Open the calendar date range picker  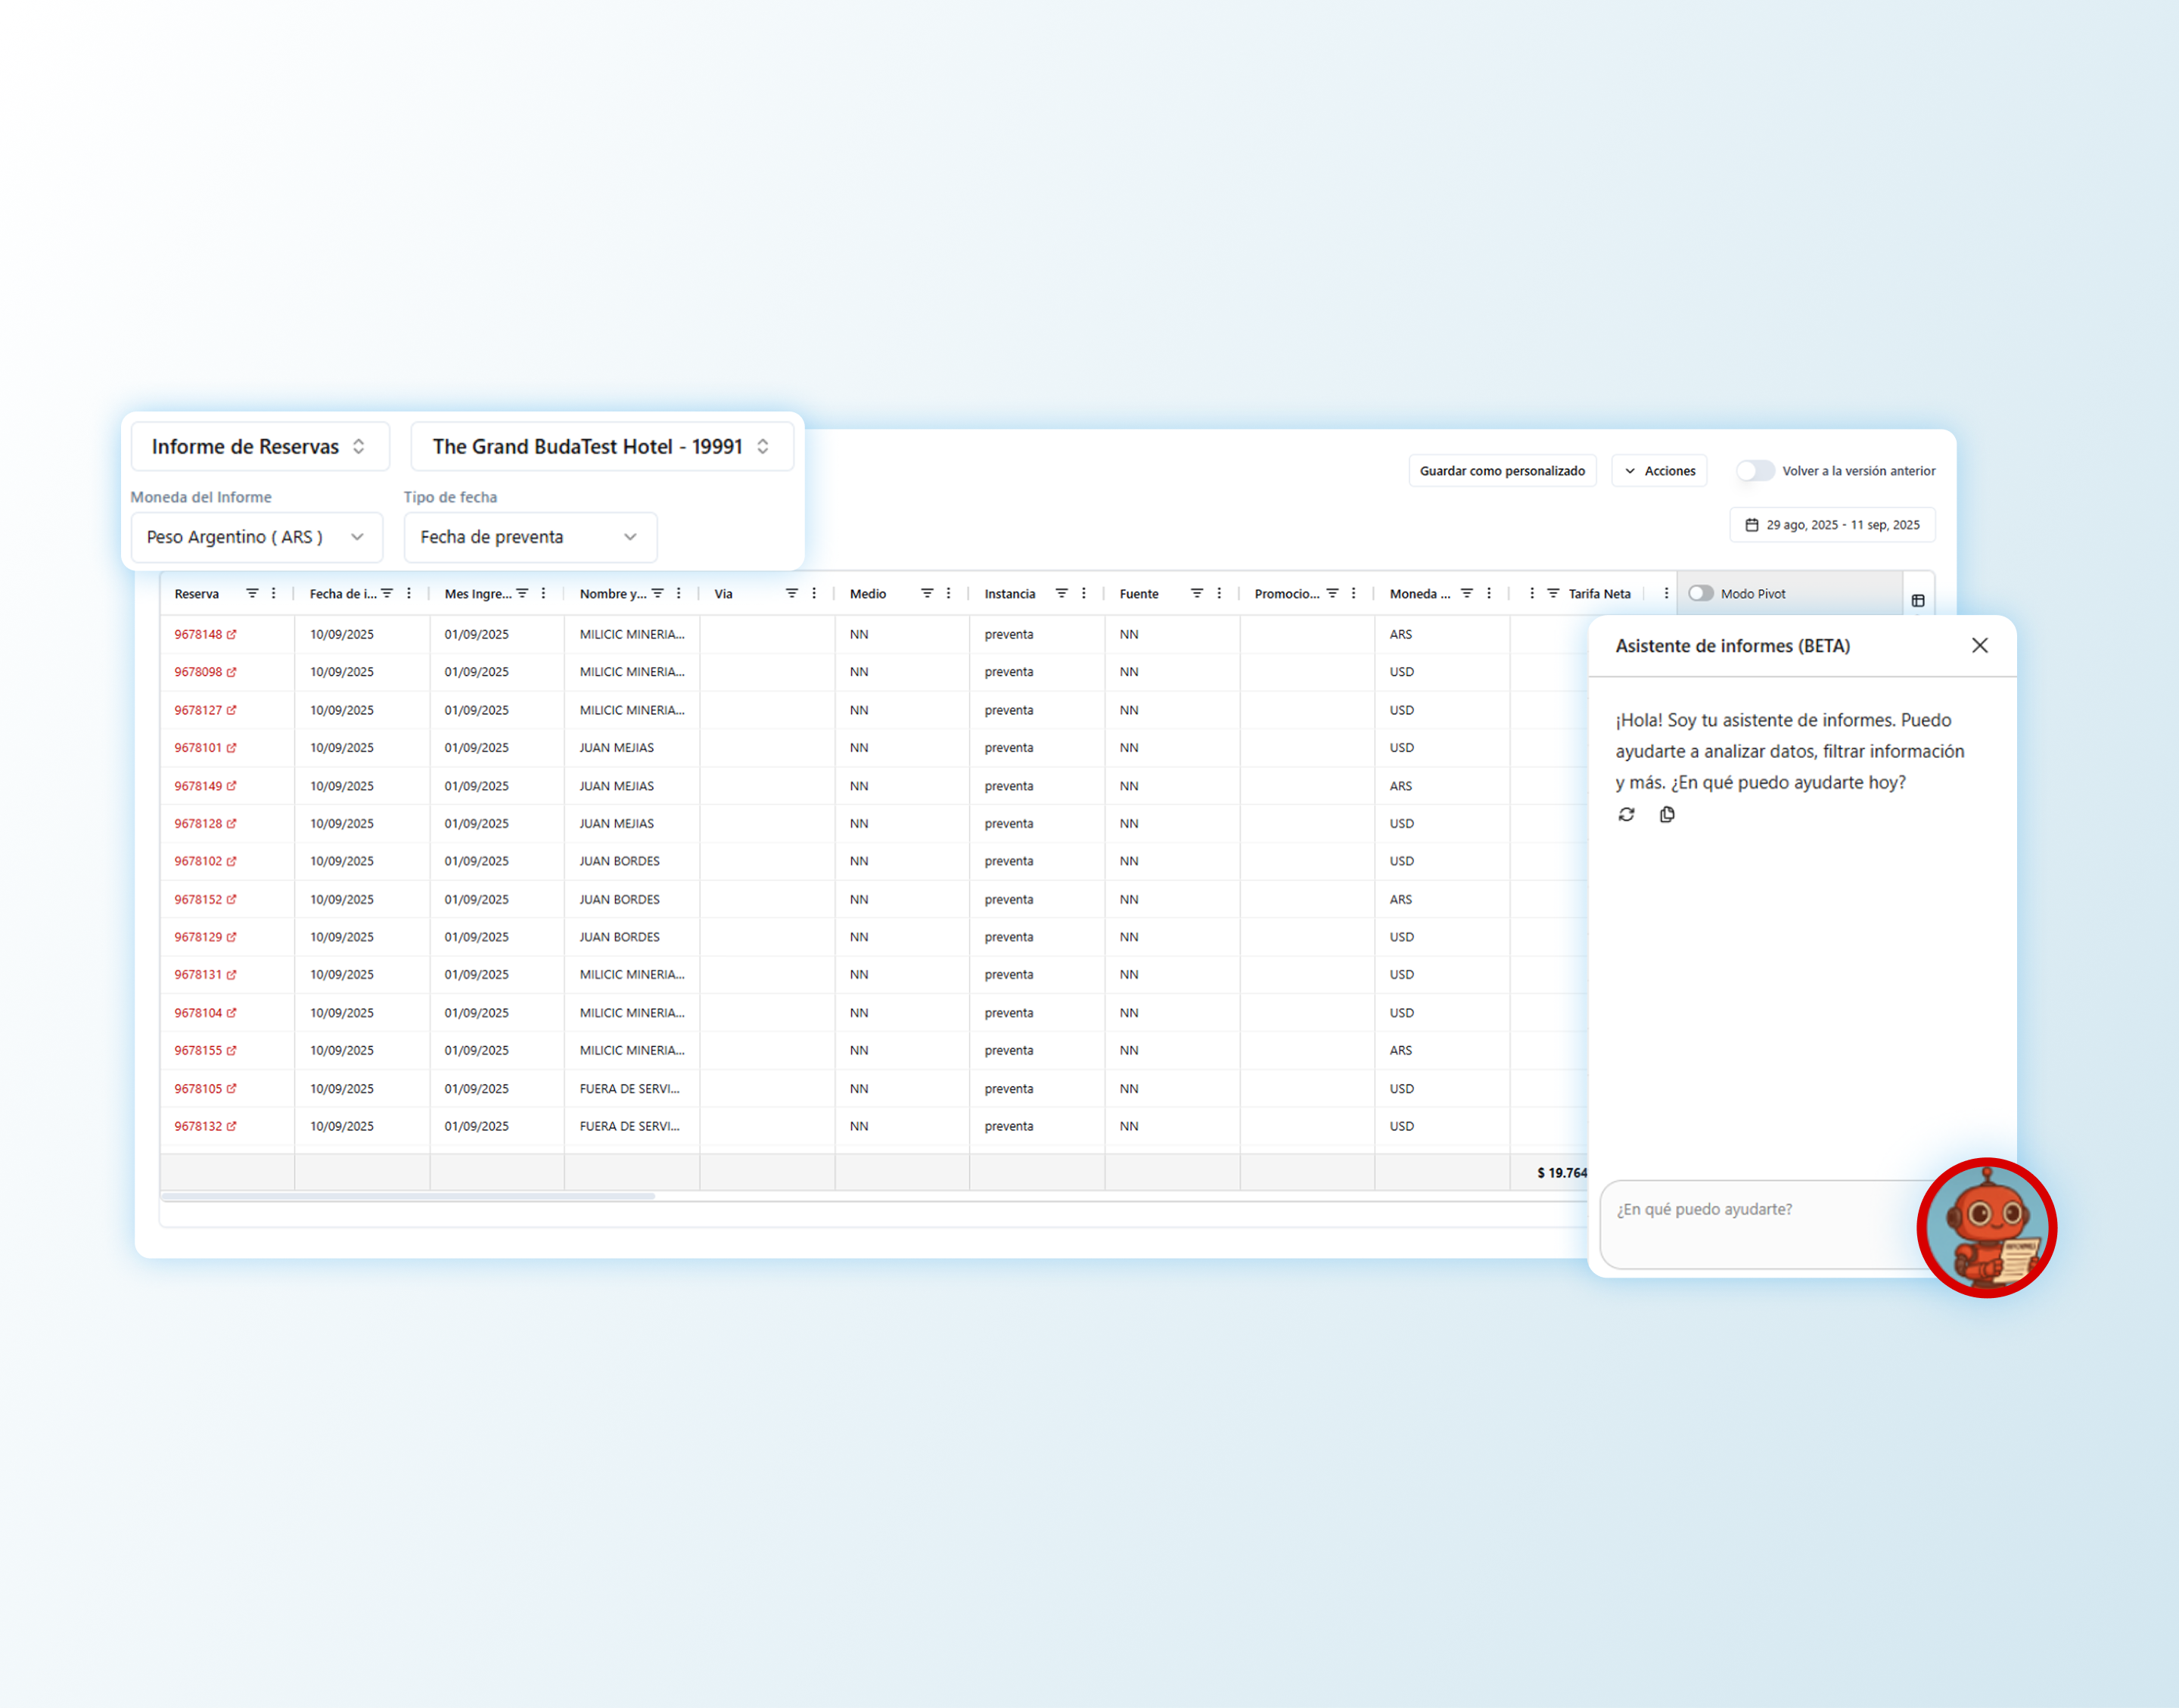tap(1832, 524)
